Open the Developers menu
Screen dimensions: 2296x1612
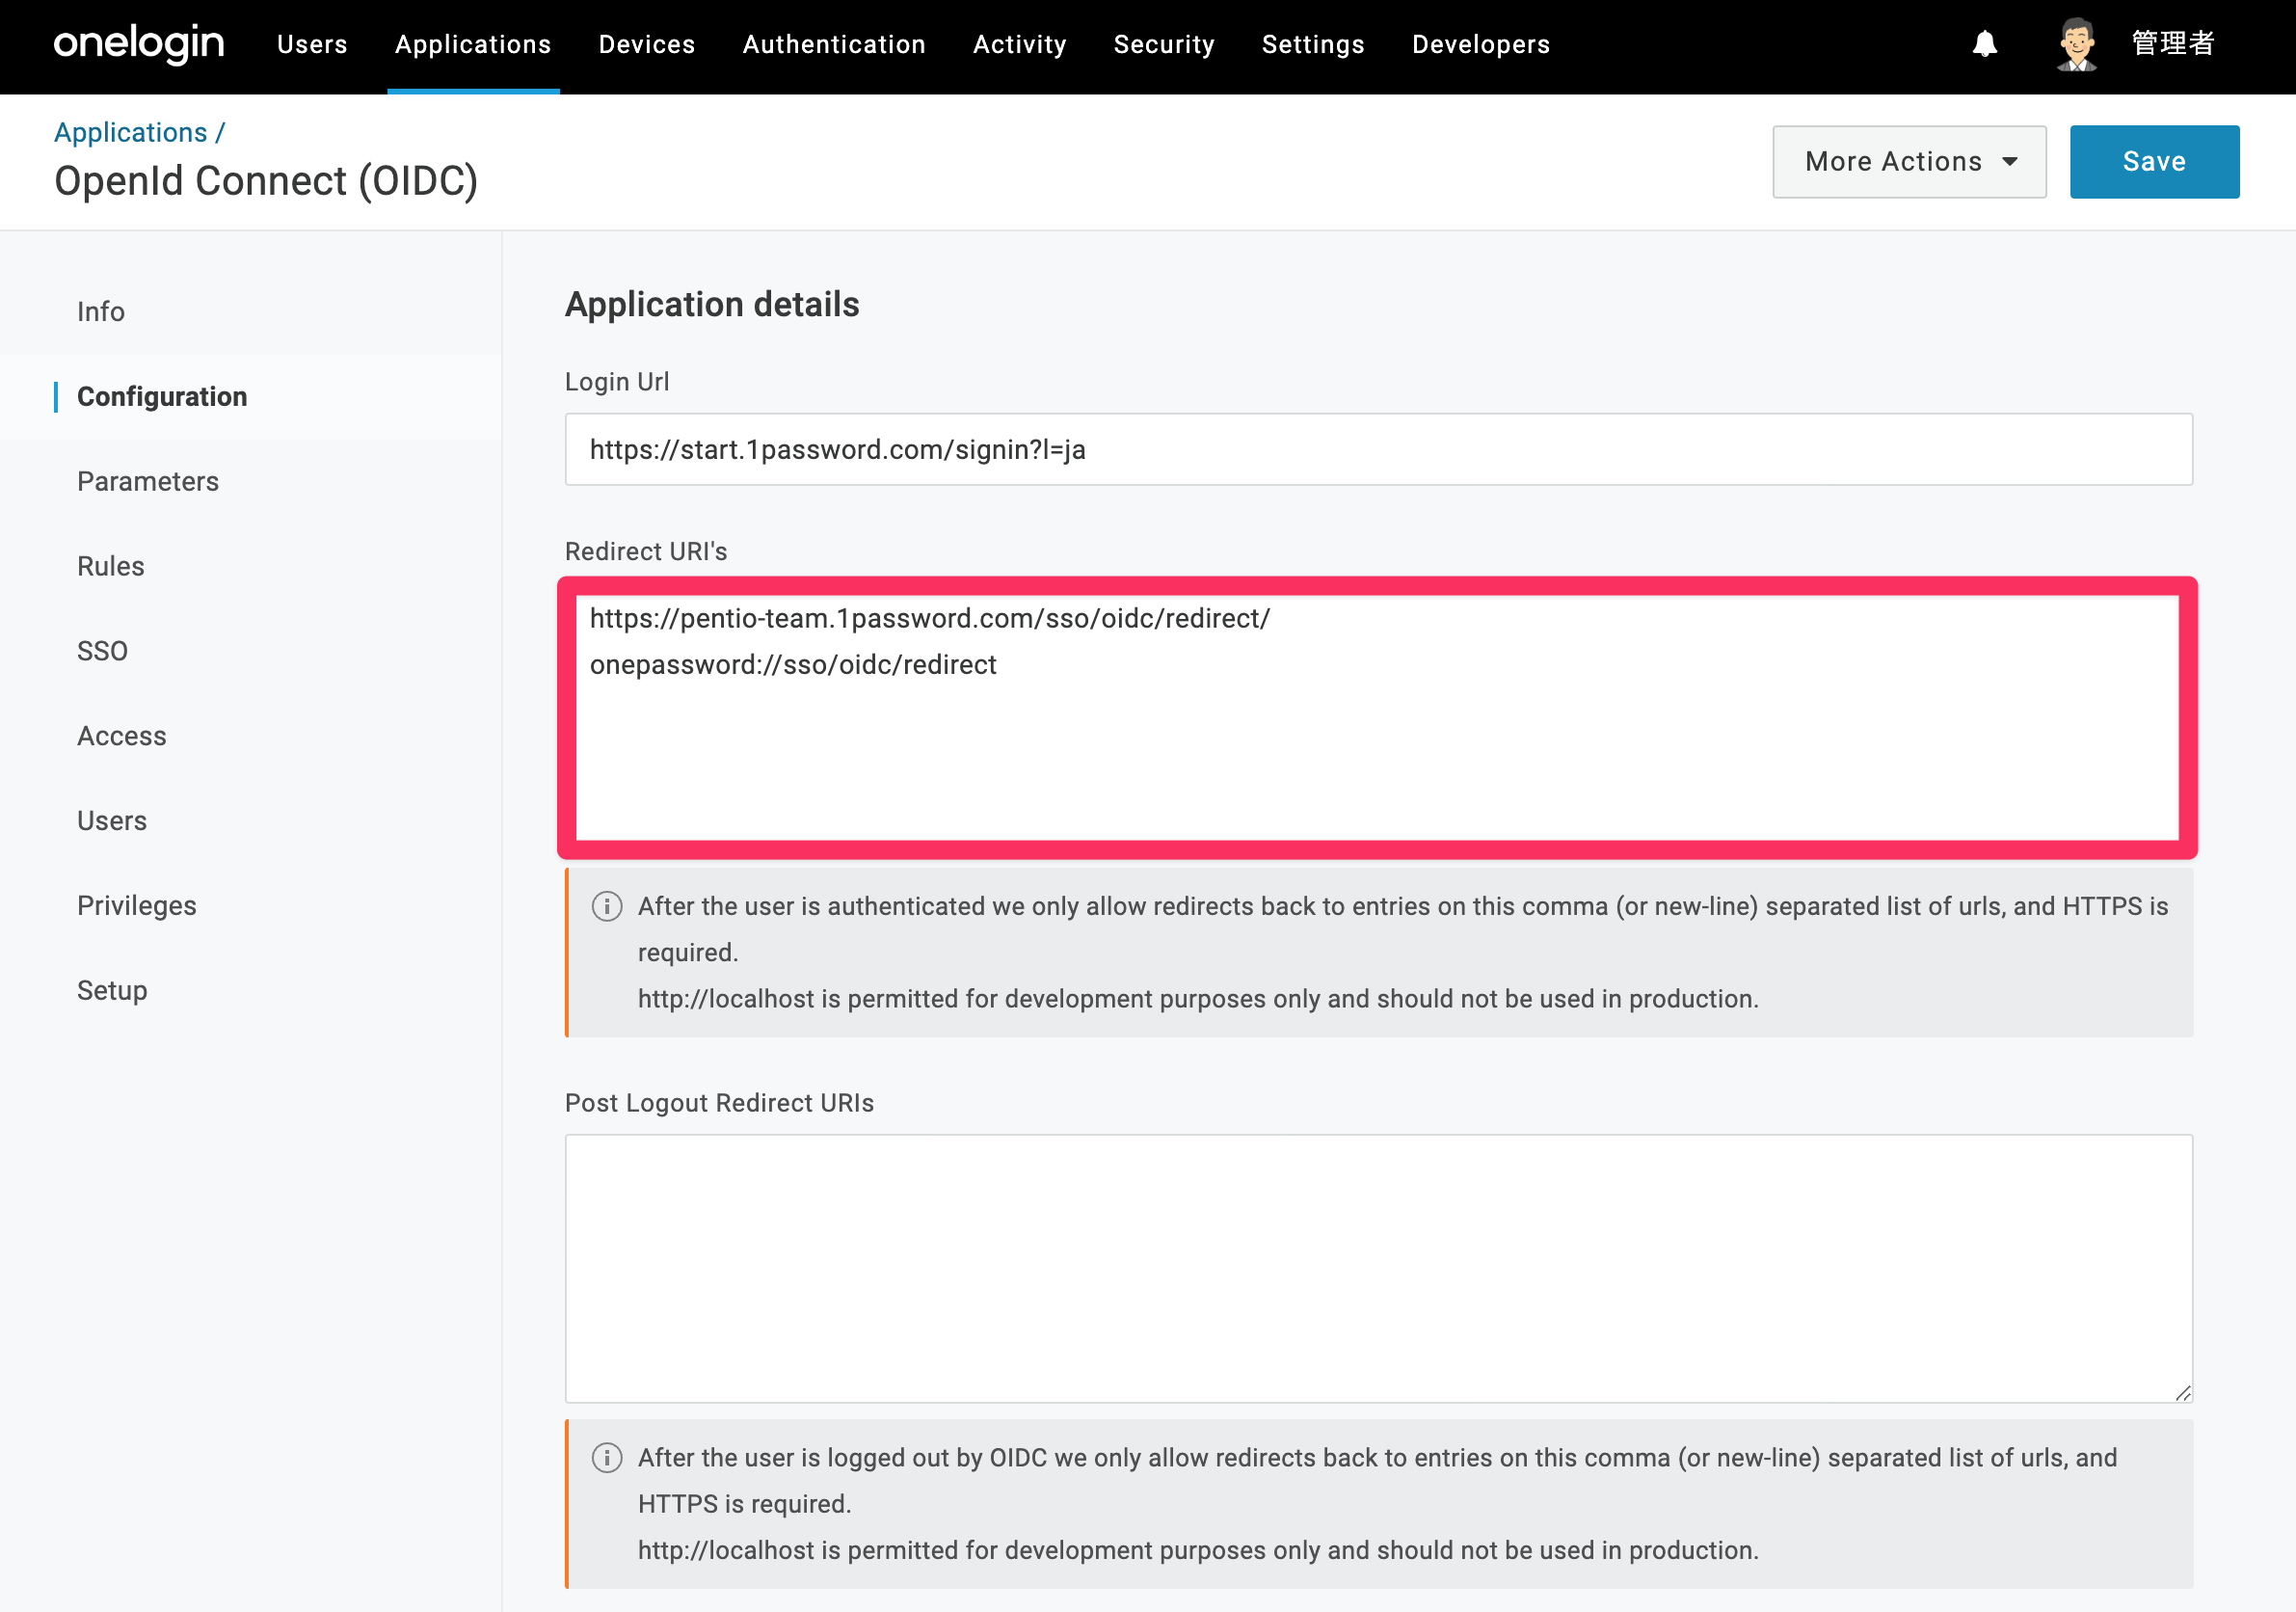coord(1481,44)
